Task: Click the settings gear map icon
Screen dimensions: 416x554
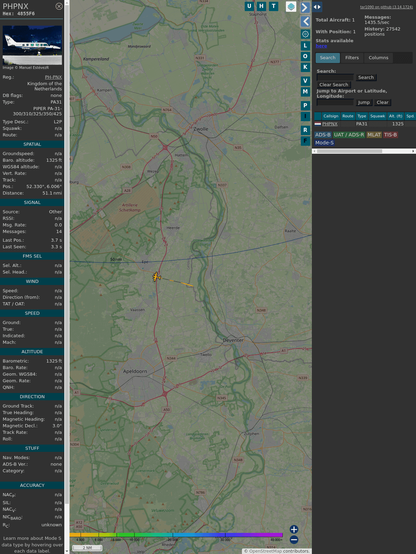Action: (305, 34)
